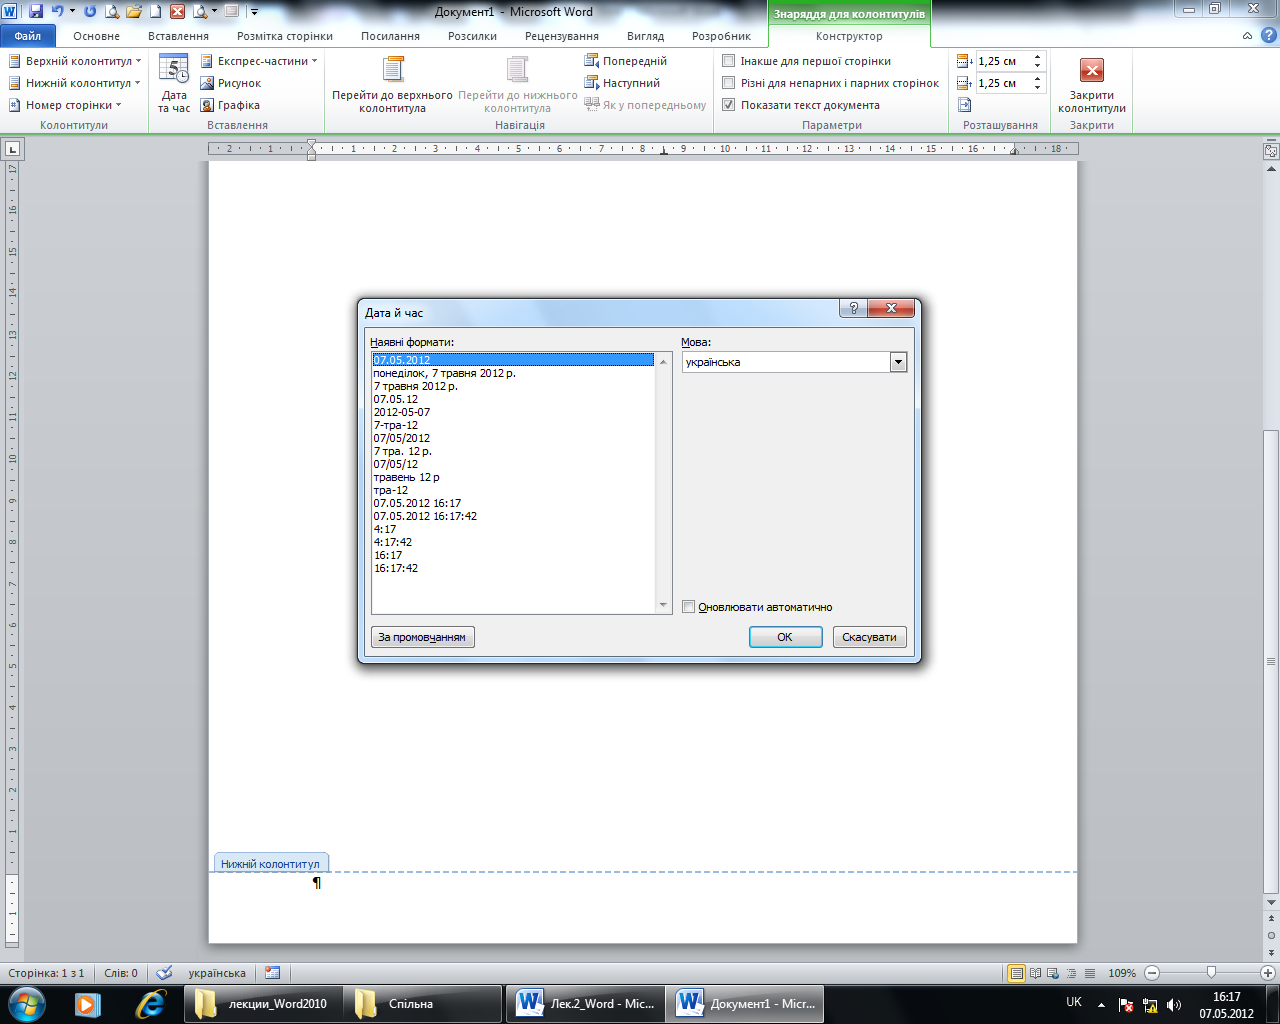Switch to Вставлення tab
The image size is (1280, 1024).
[178, 36]
